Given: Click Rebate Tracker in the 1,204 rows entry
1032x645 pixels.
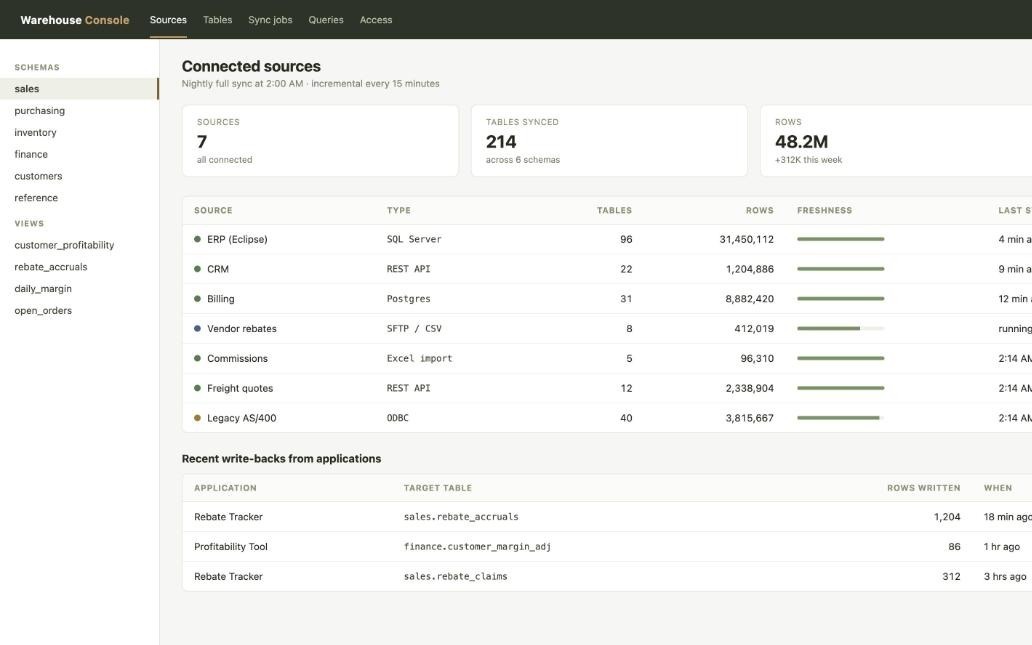Looking at the screenshot, I should click(228, 517).
